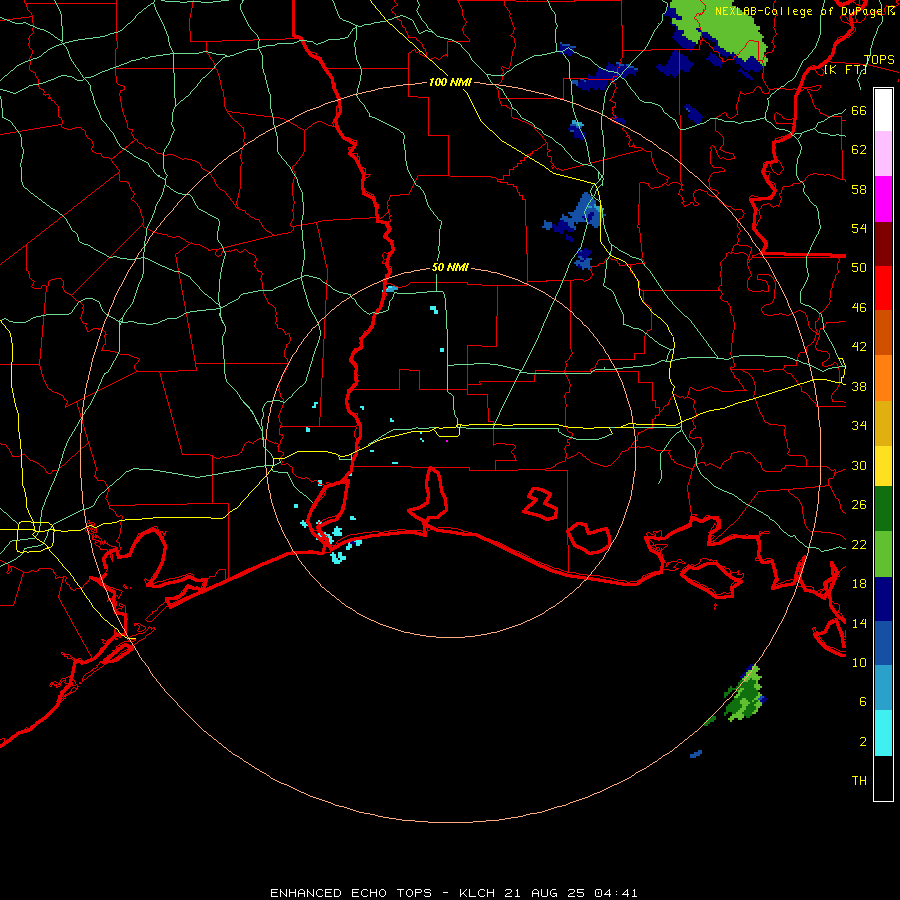Click the legend value 6
This screenshot has height=900, width=900.
point(863,701)
